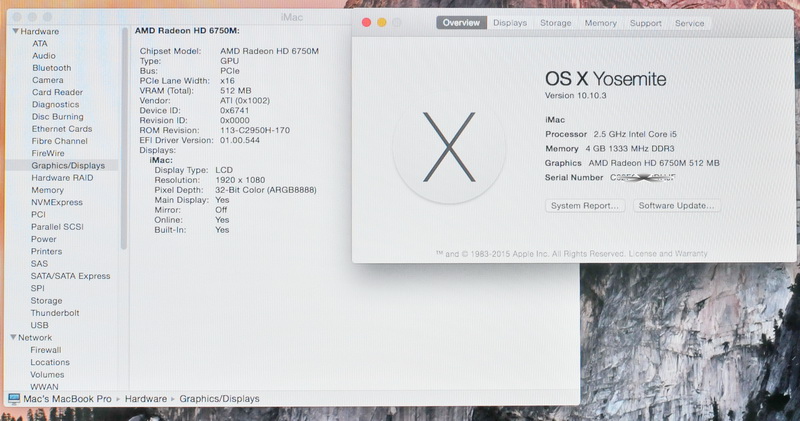The width and height of the screenshot is (800, 421).
Task: Select ATA in the Hardware list
Action: (40, 43)
